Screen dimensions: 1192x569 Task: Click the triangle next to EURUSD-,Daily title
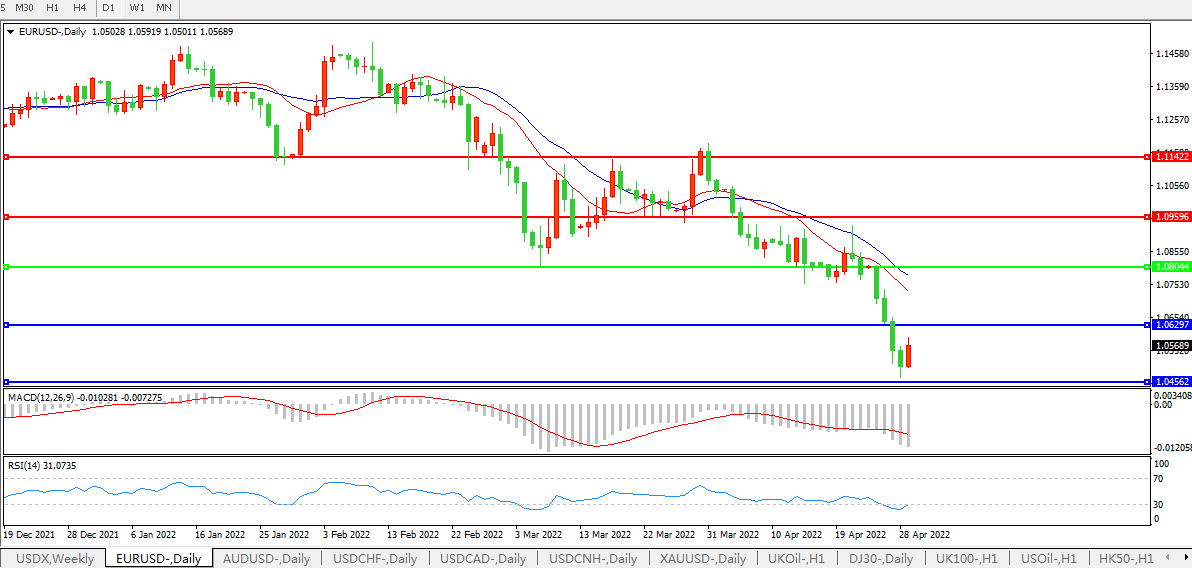click(11, 32)
